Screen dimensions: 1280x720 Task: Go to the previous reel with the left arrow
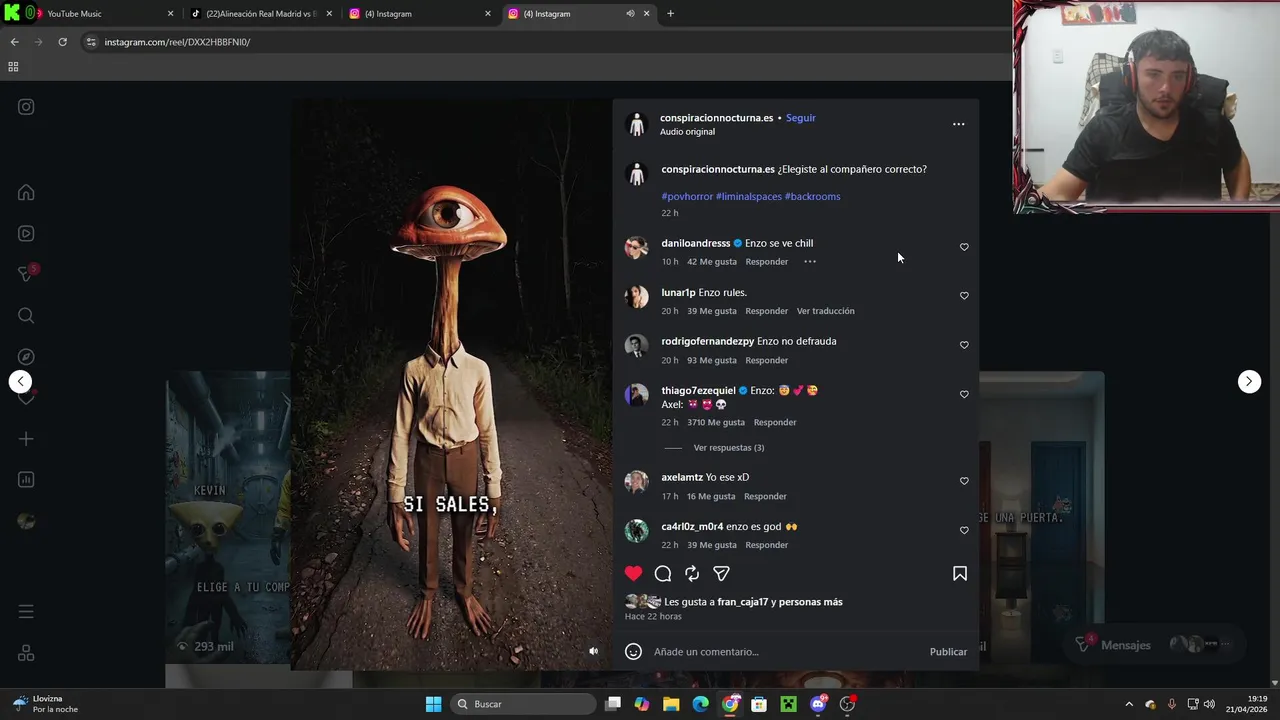(x=20, y=381)
